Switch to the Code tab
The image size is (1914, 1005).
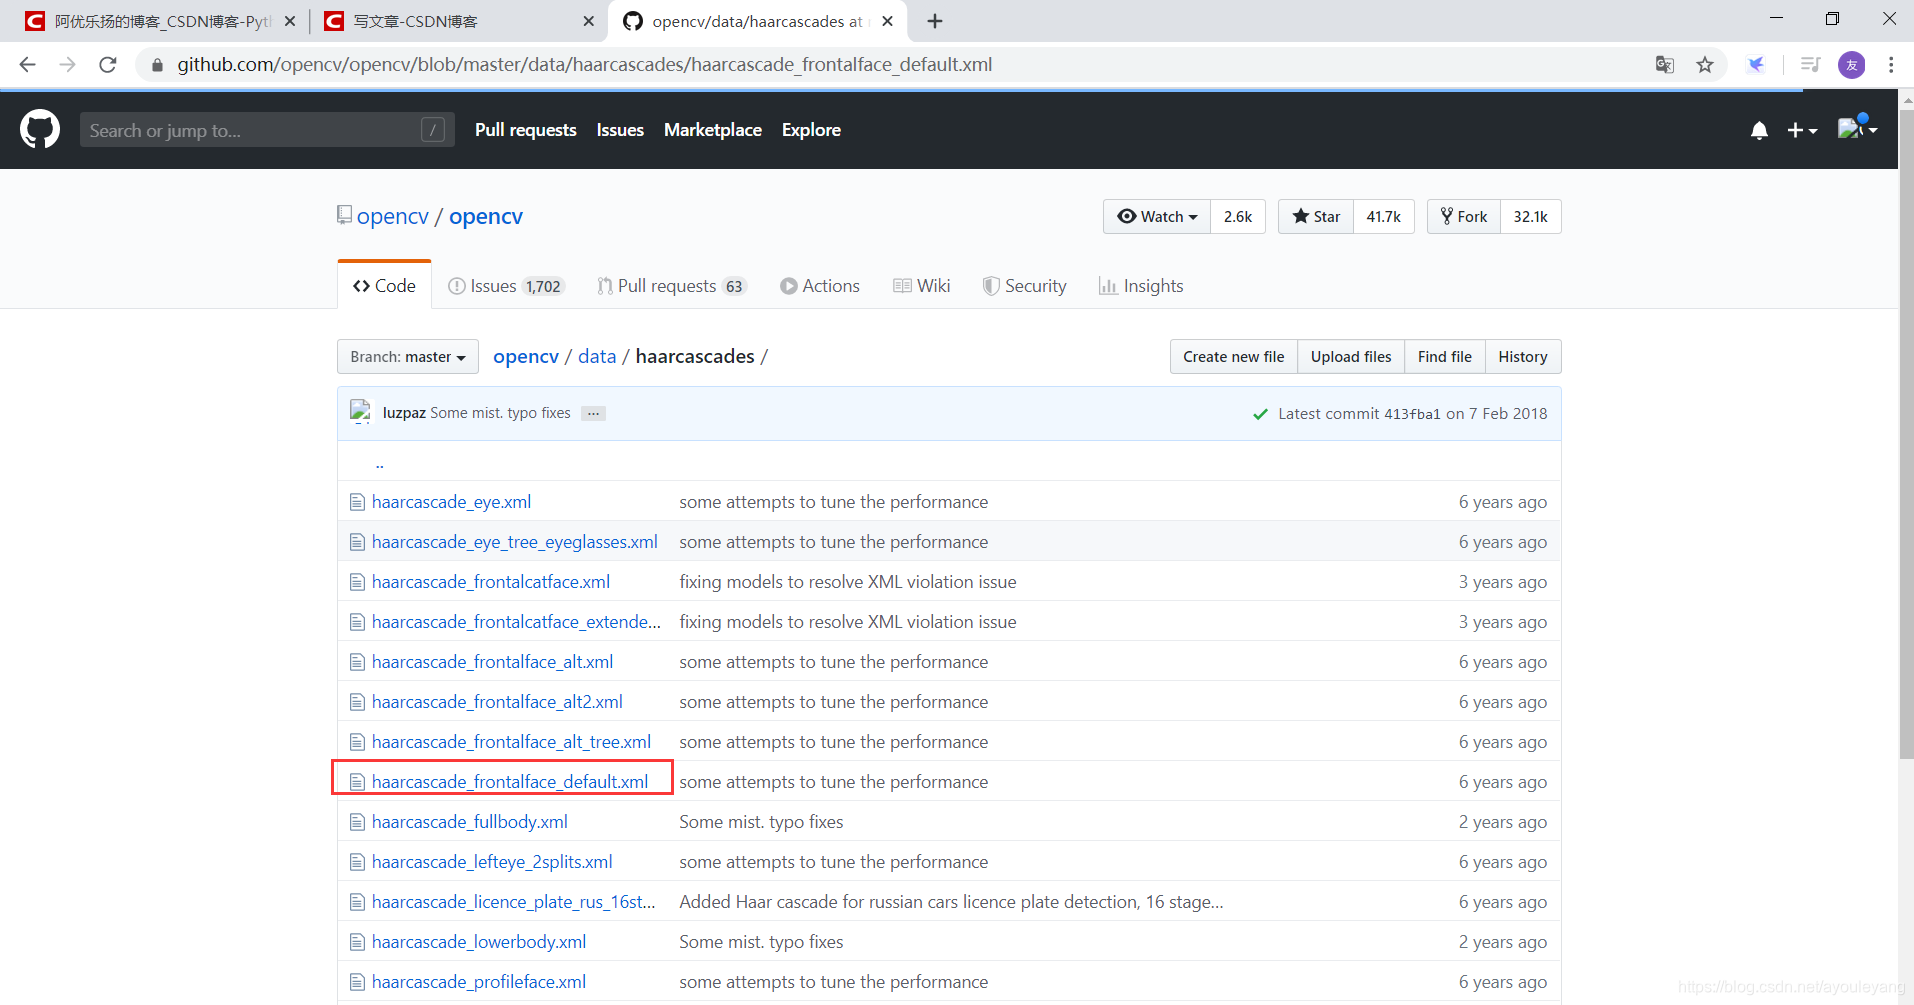[385, 286]
